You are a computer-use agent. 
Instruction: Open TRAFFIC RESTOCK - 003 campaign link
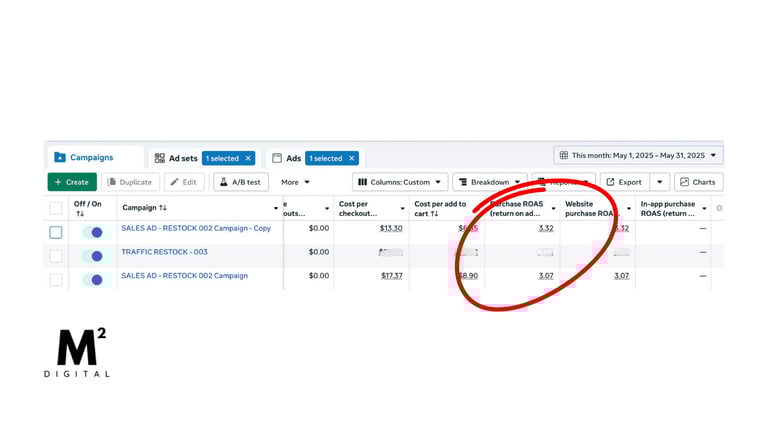pyautogui.click(x=165, y=252)
